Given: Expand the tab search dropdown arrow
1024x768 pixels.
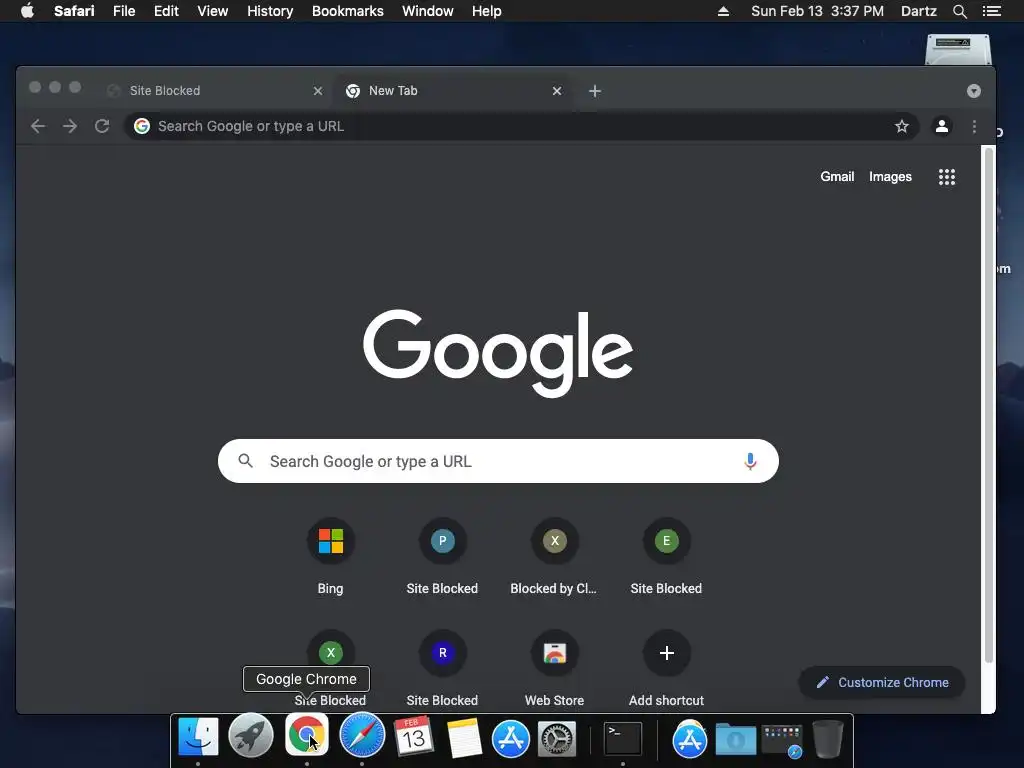Looking at the screenshot, I should tap(974, 91).
